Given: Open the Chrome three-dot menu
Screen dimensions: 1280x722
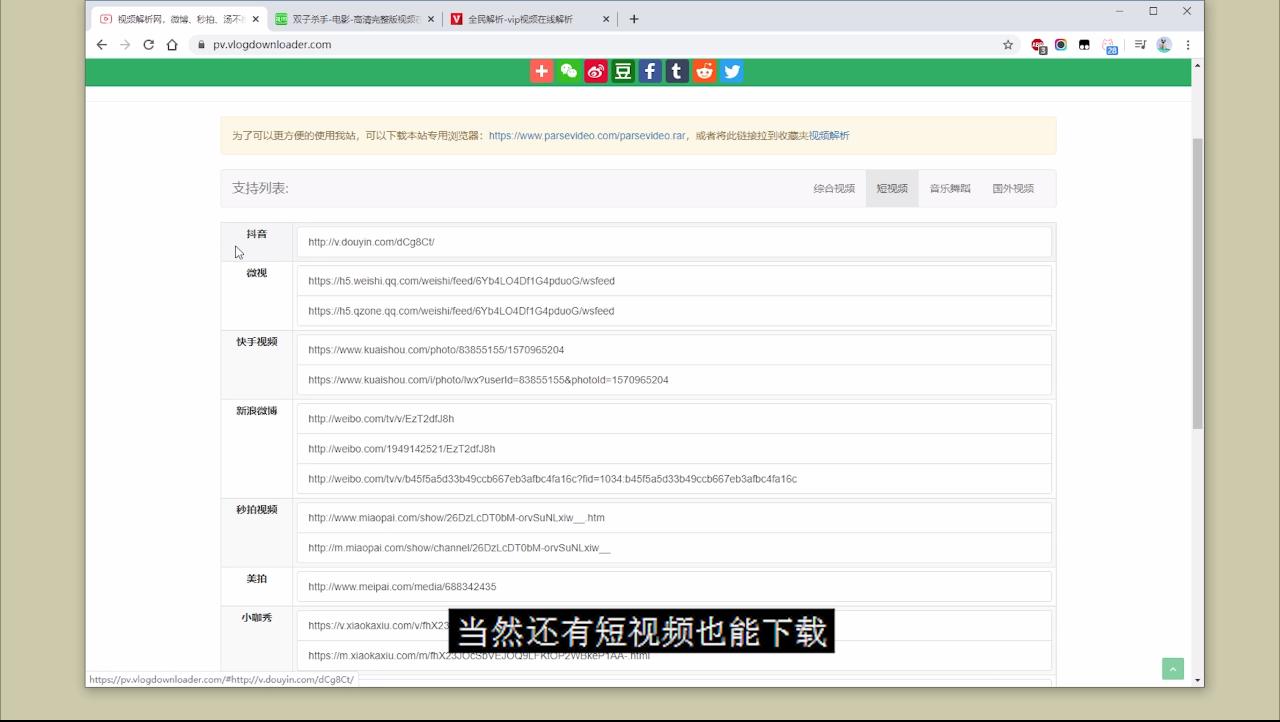Looking at the screenshot, I should 1187,44.
